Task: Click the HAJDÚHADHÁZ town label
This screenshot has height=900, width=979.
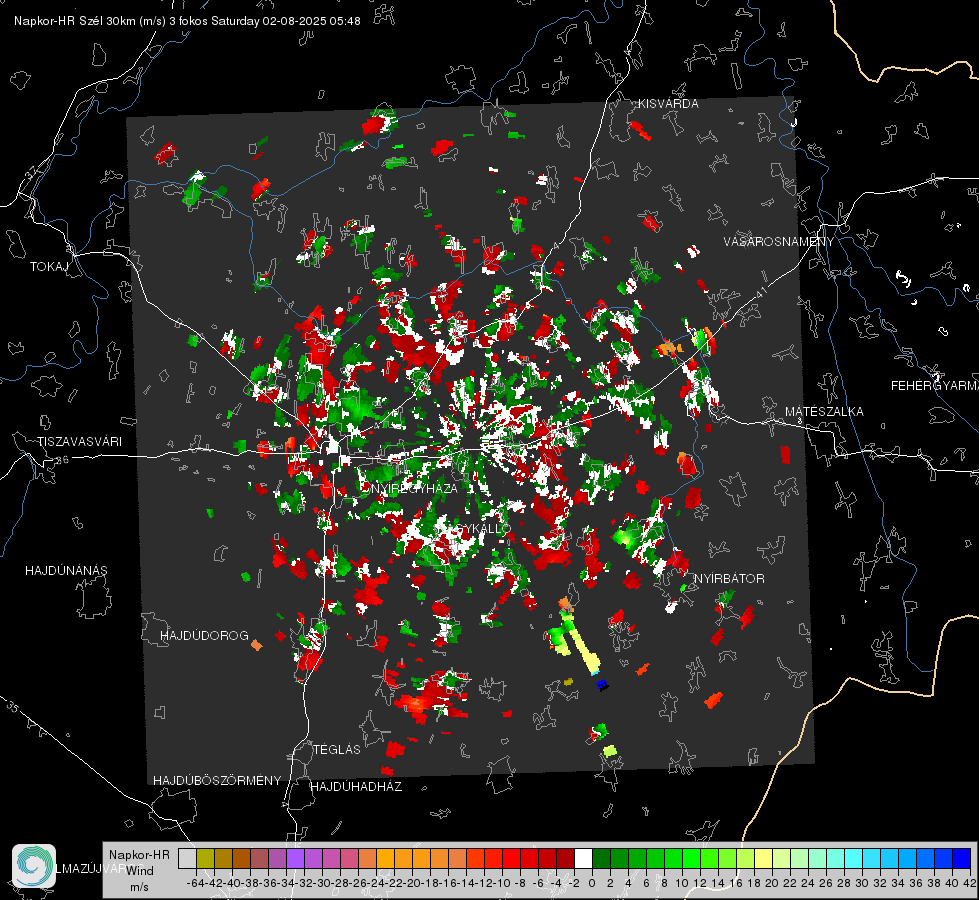Action: 356,787
